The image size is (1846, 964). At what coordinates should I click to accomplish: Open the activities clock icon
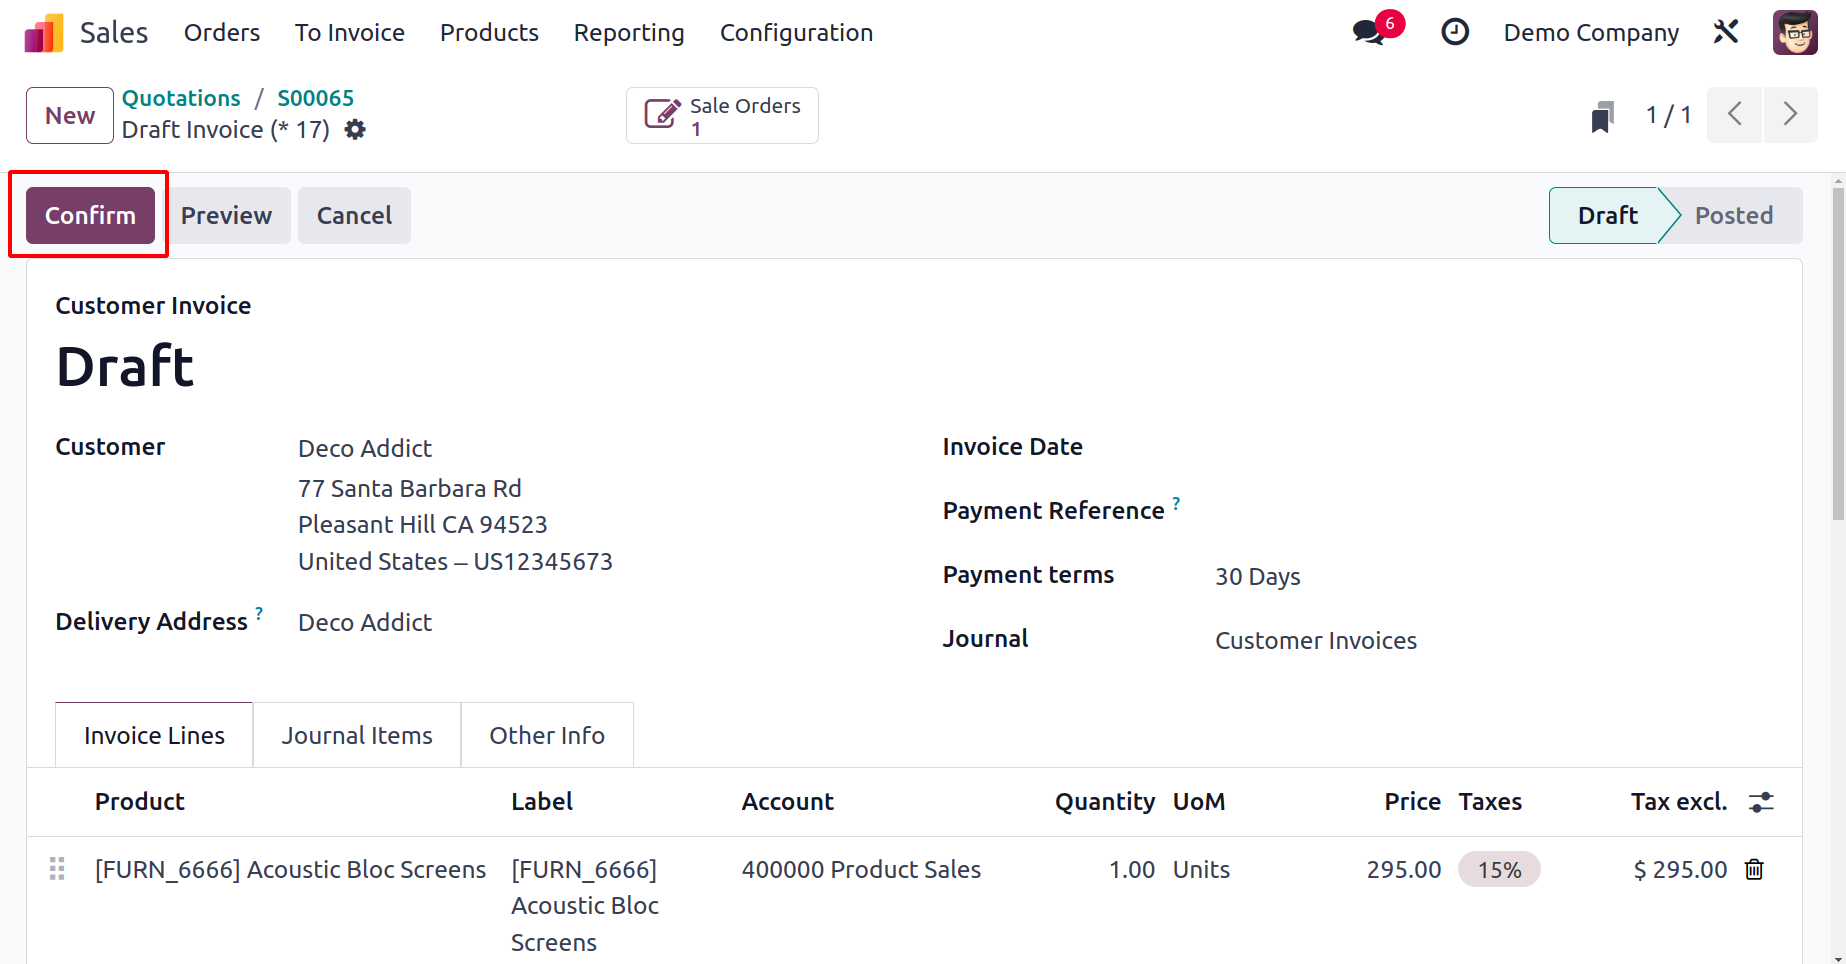[1455, 32]
